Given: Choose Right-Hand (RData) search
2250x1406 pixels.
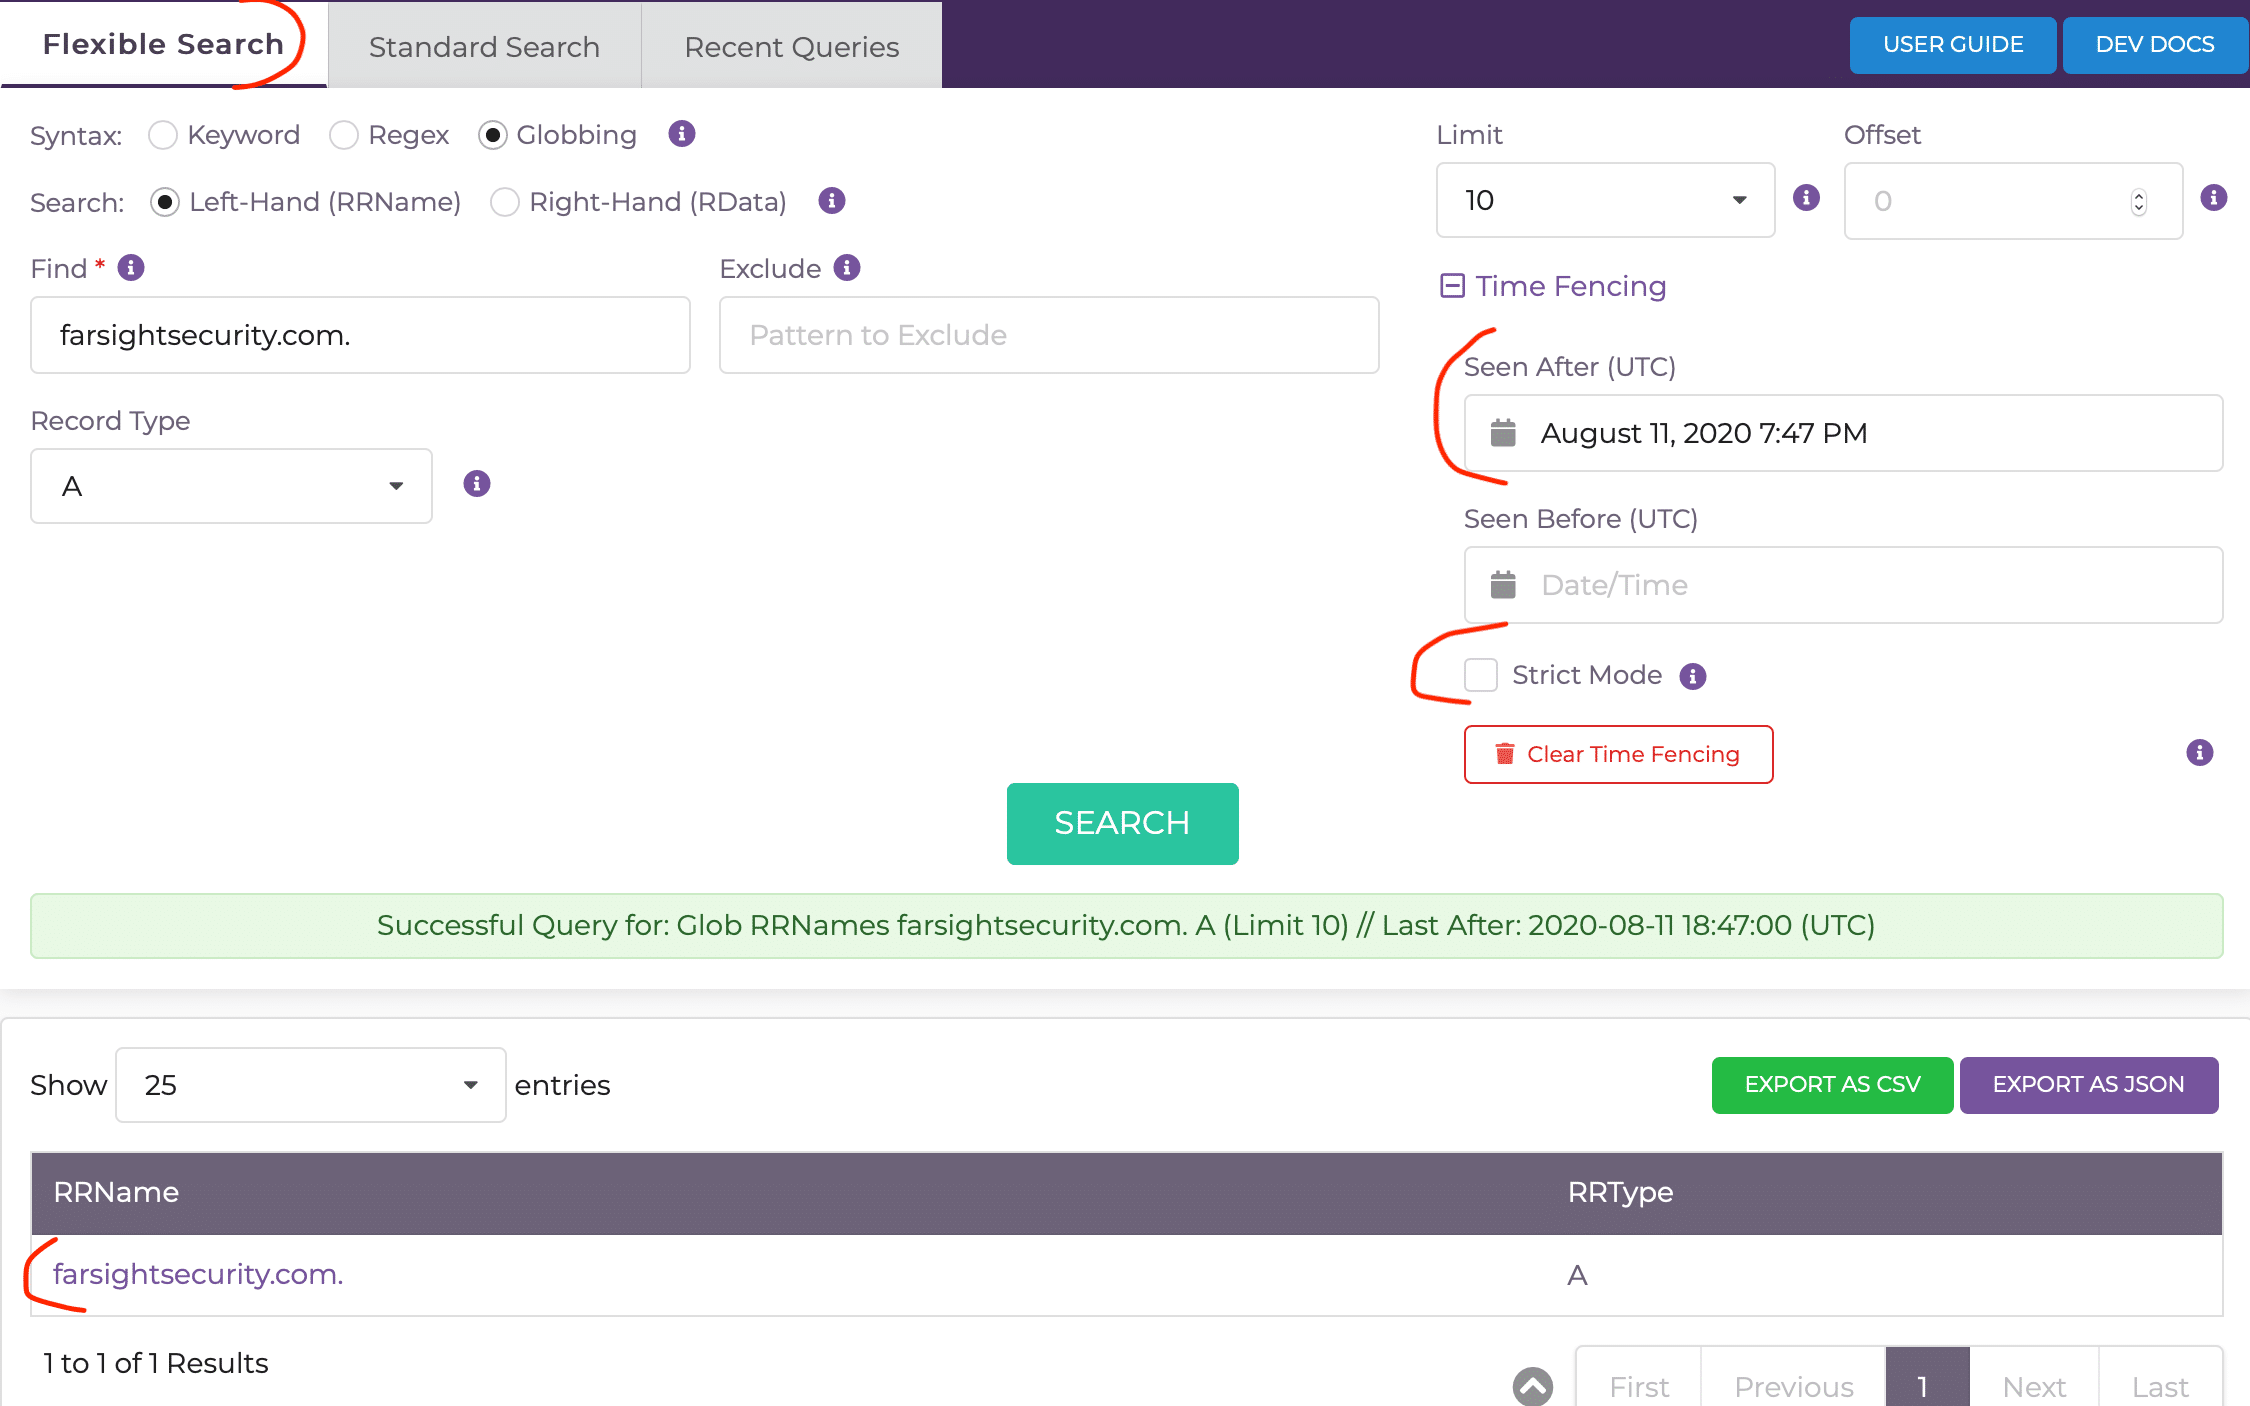Looking at the screenshot, I should 505,202.
